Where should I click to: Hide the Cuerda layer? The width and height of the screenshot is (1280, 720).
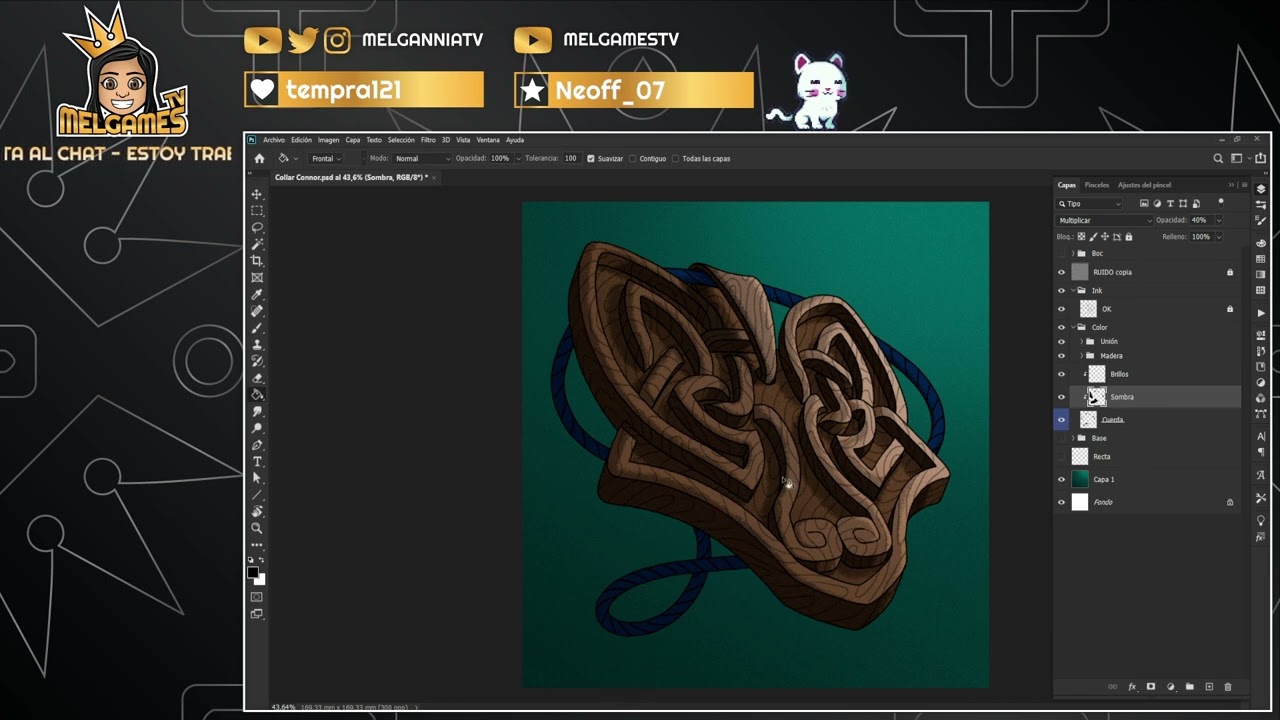[1061, 420]
